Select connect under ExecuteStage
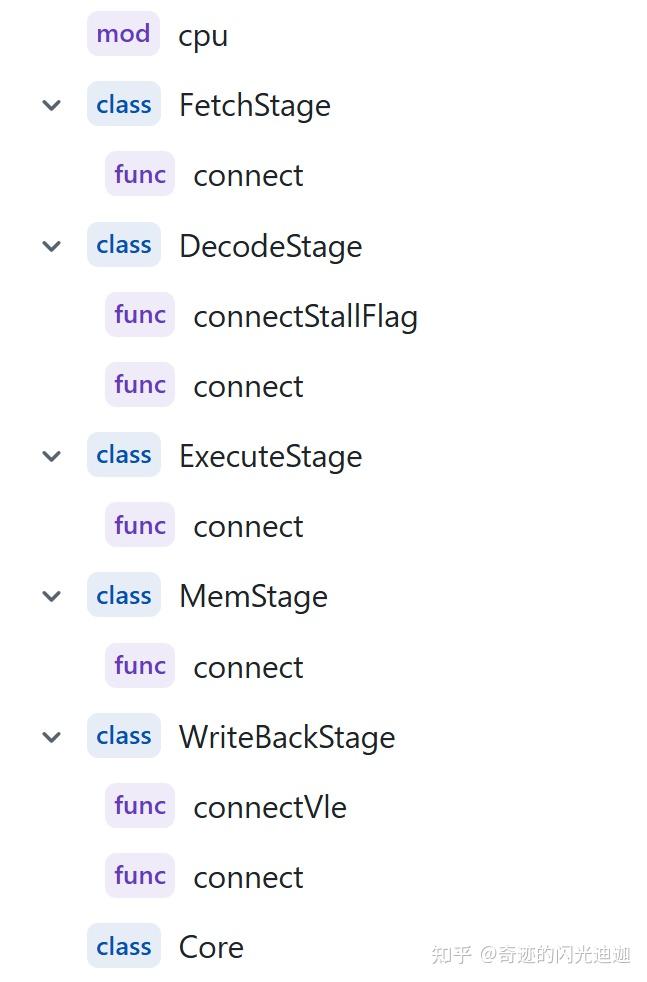The width and height of the screenshot is (647, 982). pyautogui.click(x=248, y=526)
